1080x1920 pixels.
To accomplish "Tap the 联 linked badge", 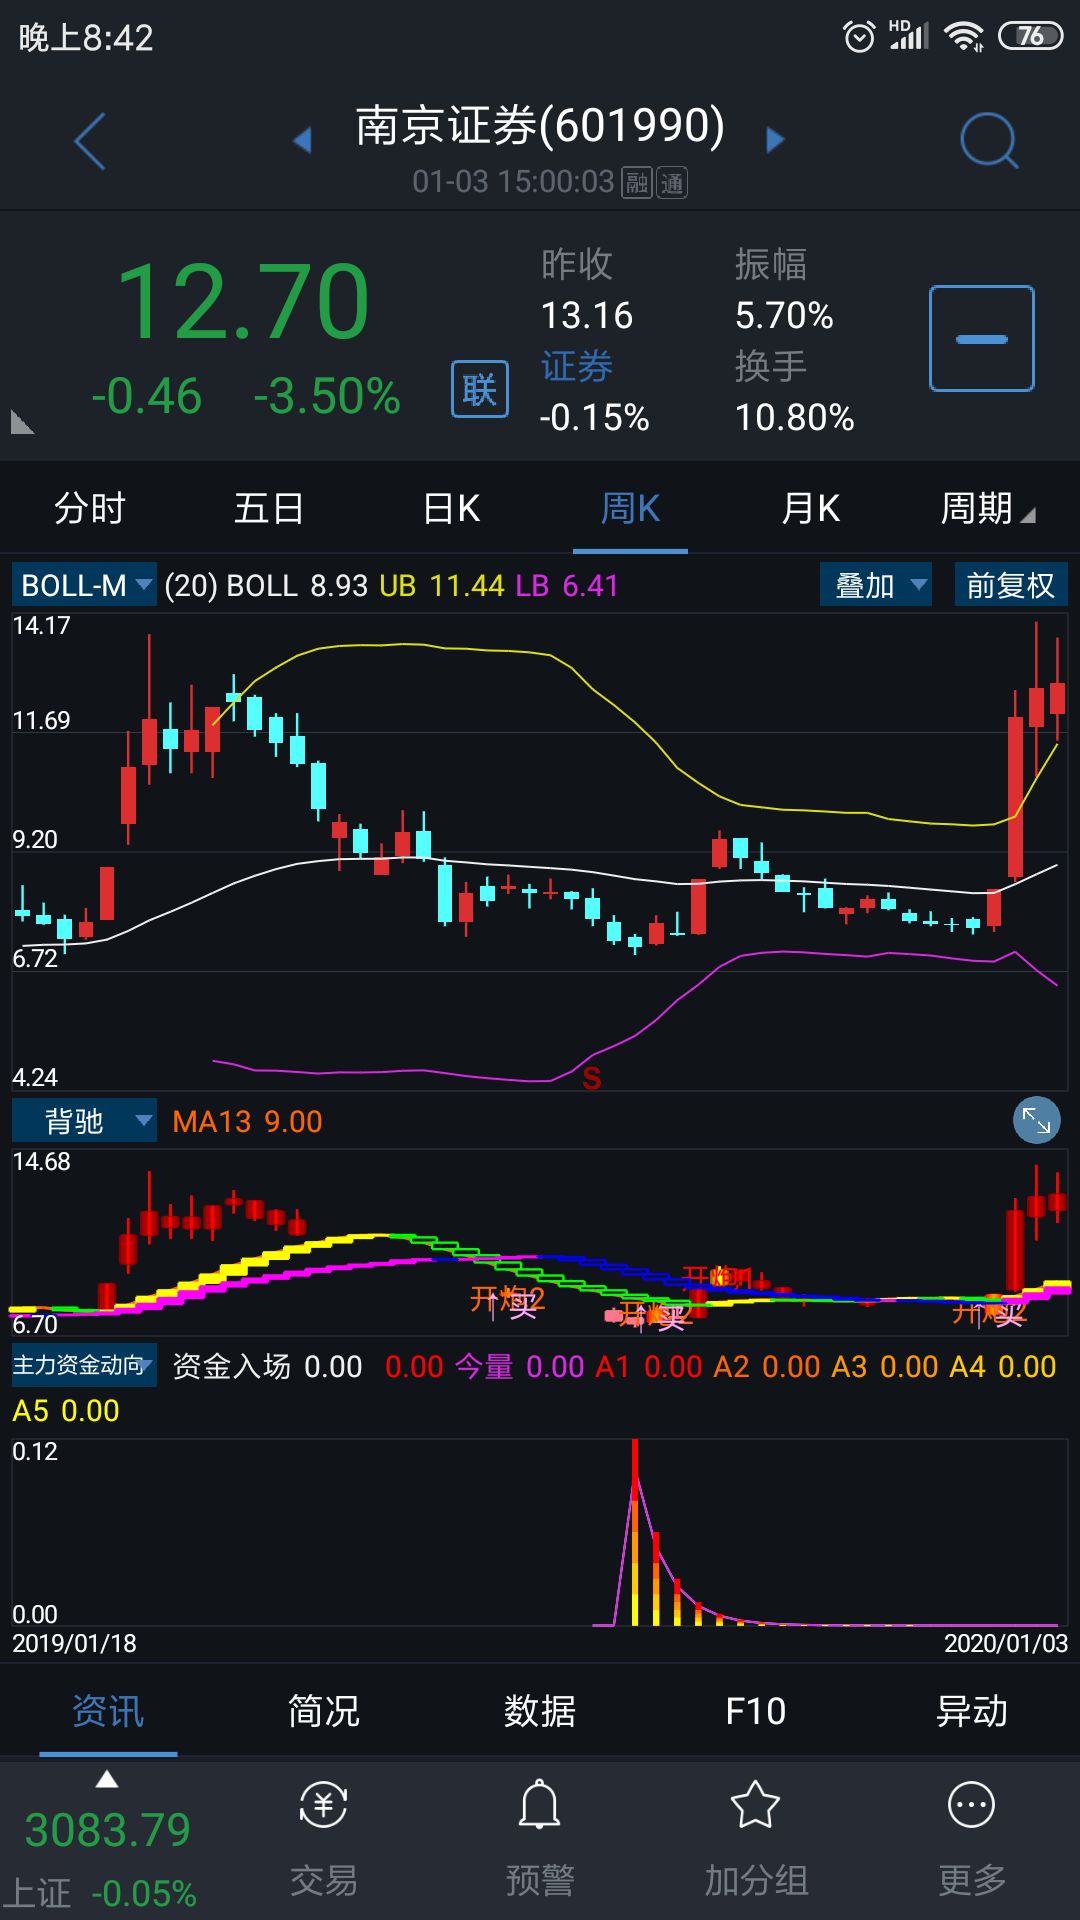I will tap(480, 389).
